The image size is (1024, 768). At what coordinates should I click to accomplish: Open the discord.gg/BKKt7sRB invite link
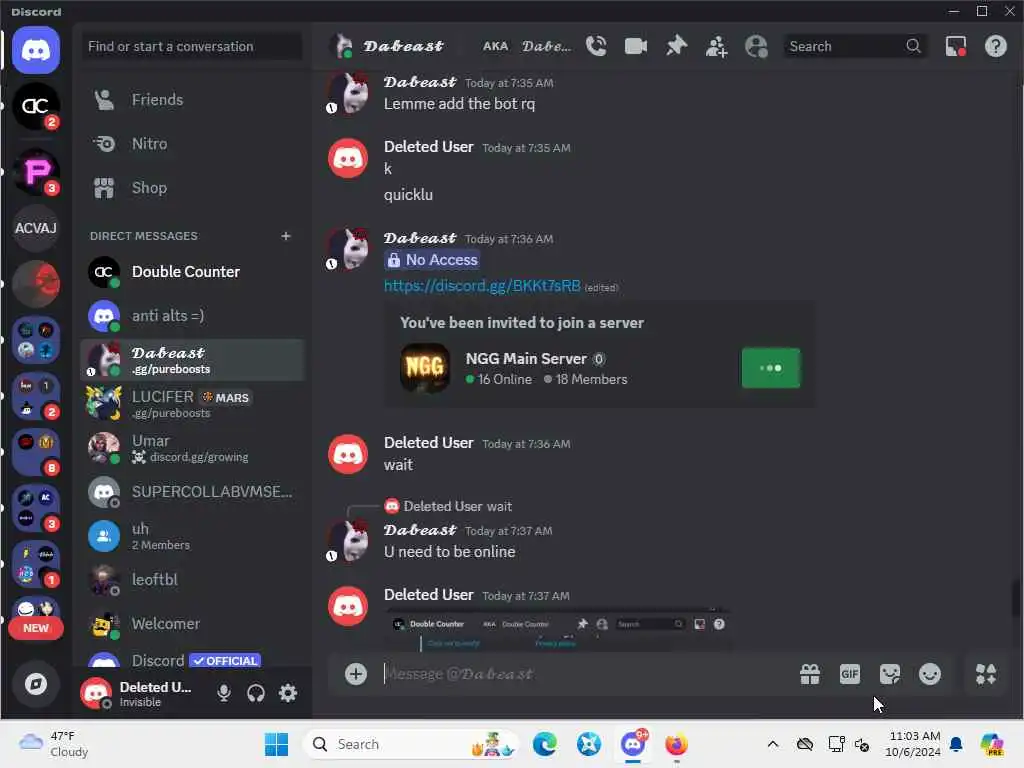coord(482,286)
